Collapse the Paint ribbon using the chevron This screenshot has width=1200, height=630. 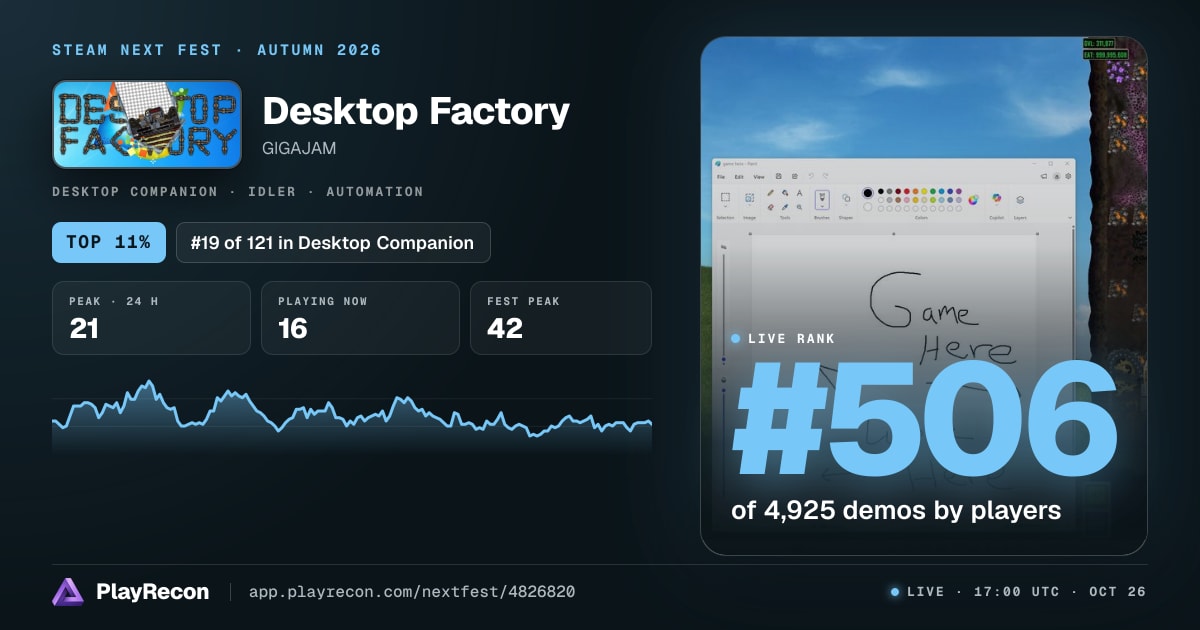coord(1070,218)
